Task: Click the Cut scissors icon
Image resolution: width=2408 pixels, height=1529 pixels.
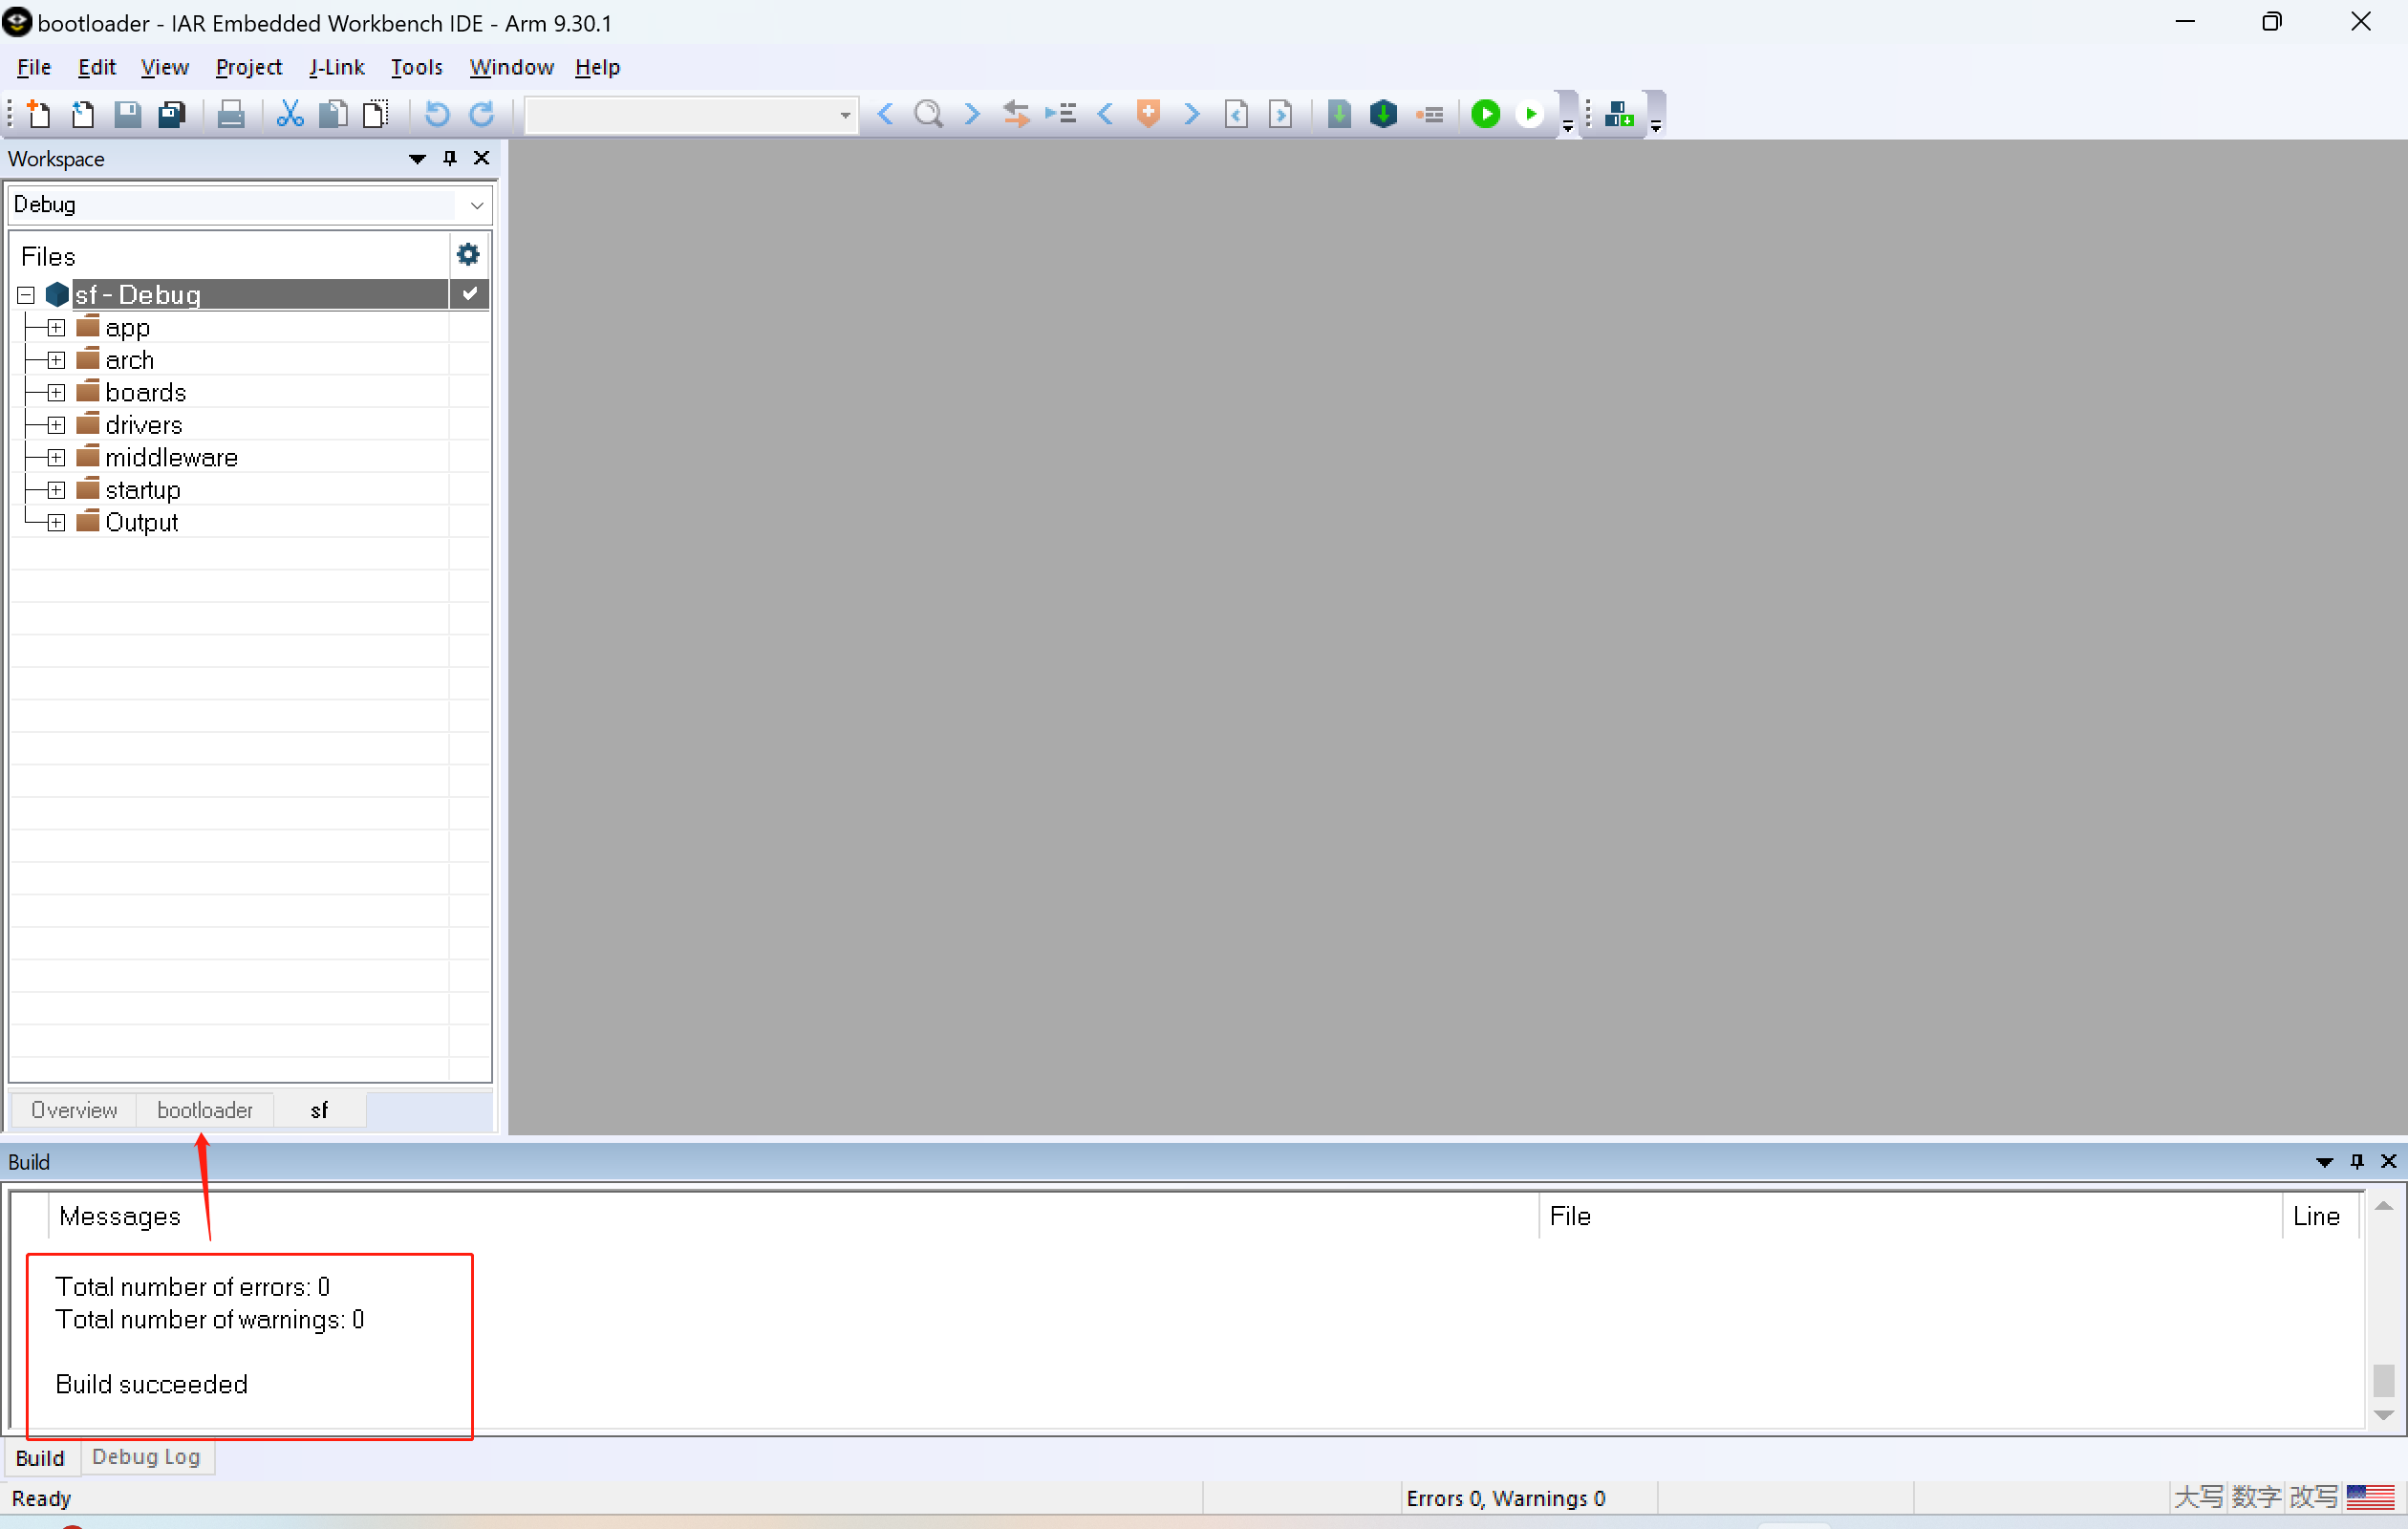Action: coord(289,114)
